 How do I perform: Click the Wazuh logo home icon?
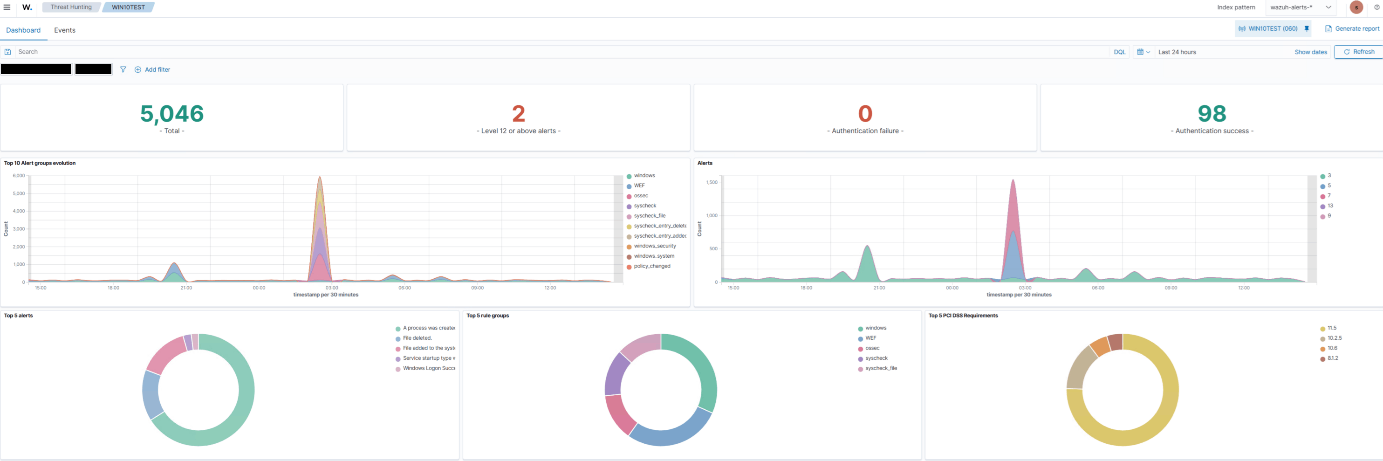[27, 7]
